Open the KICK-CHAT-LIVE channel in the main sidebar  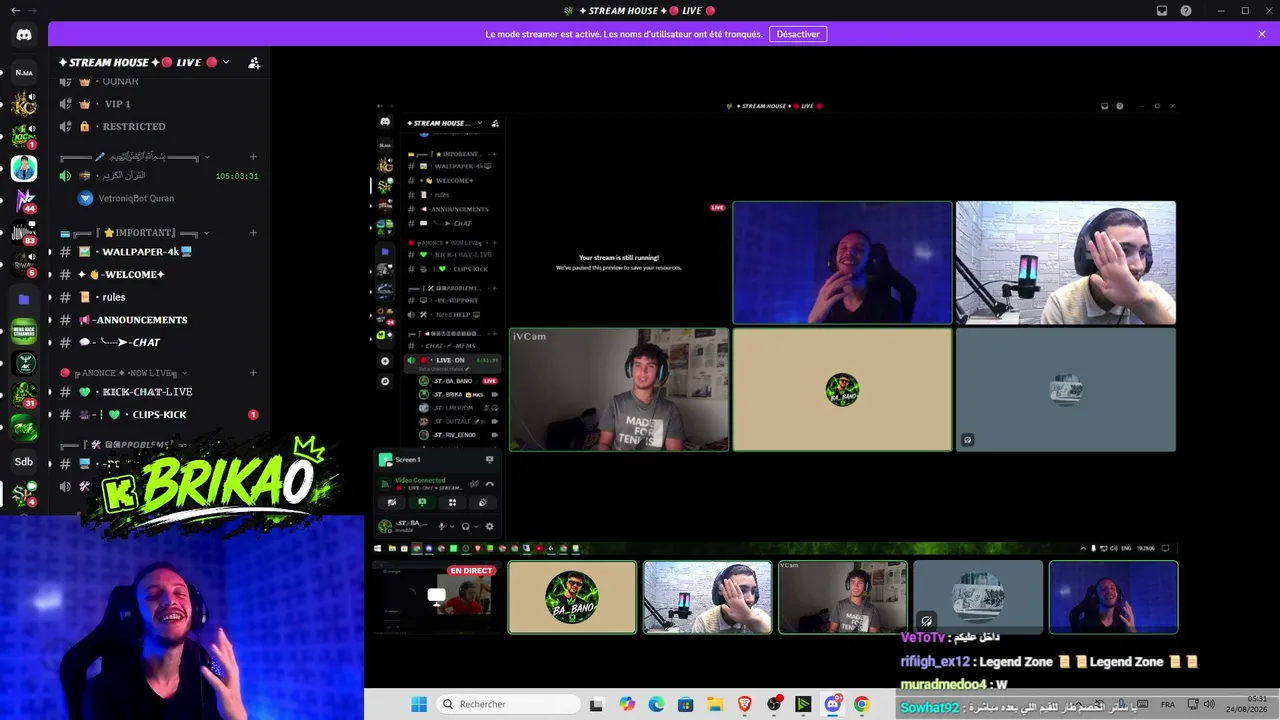160,392
